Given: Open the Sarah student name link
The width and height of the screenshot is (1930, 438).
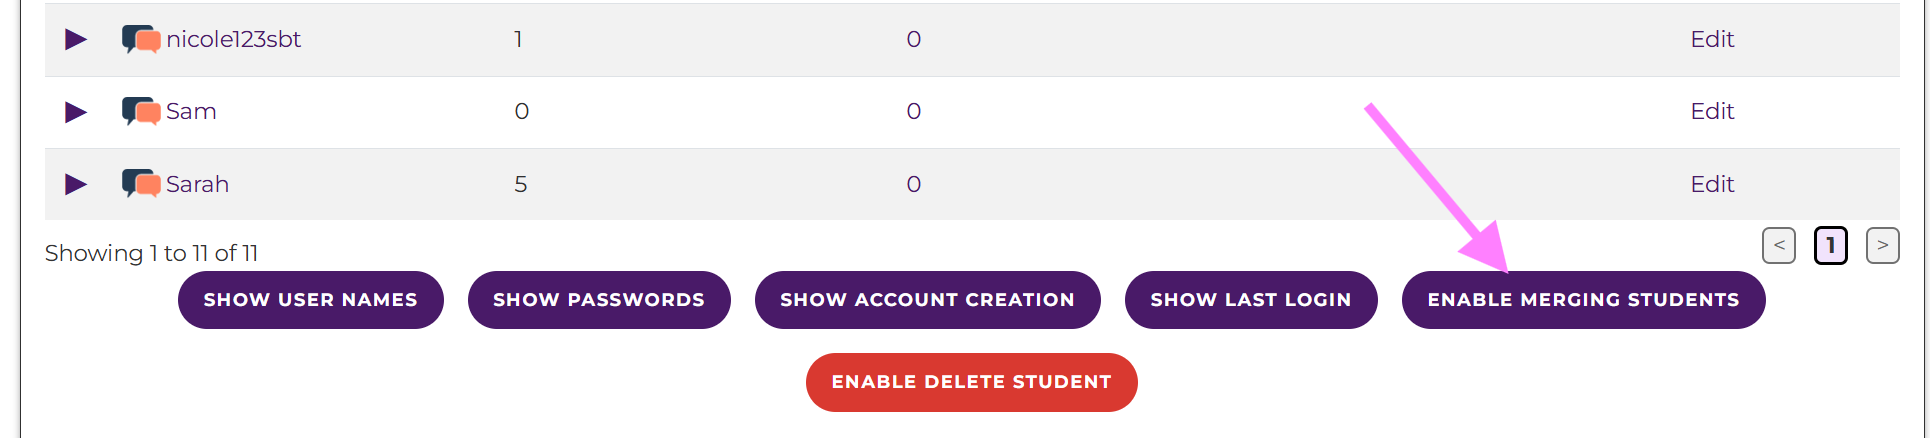Looking at the screenshot, I should point(197,184).
